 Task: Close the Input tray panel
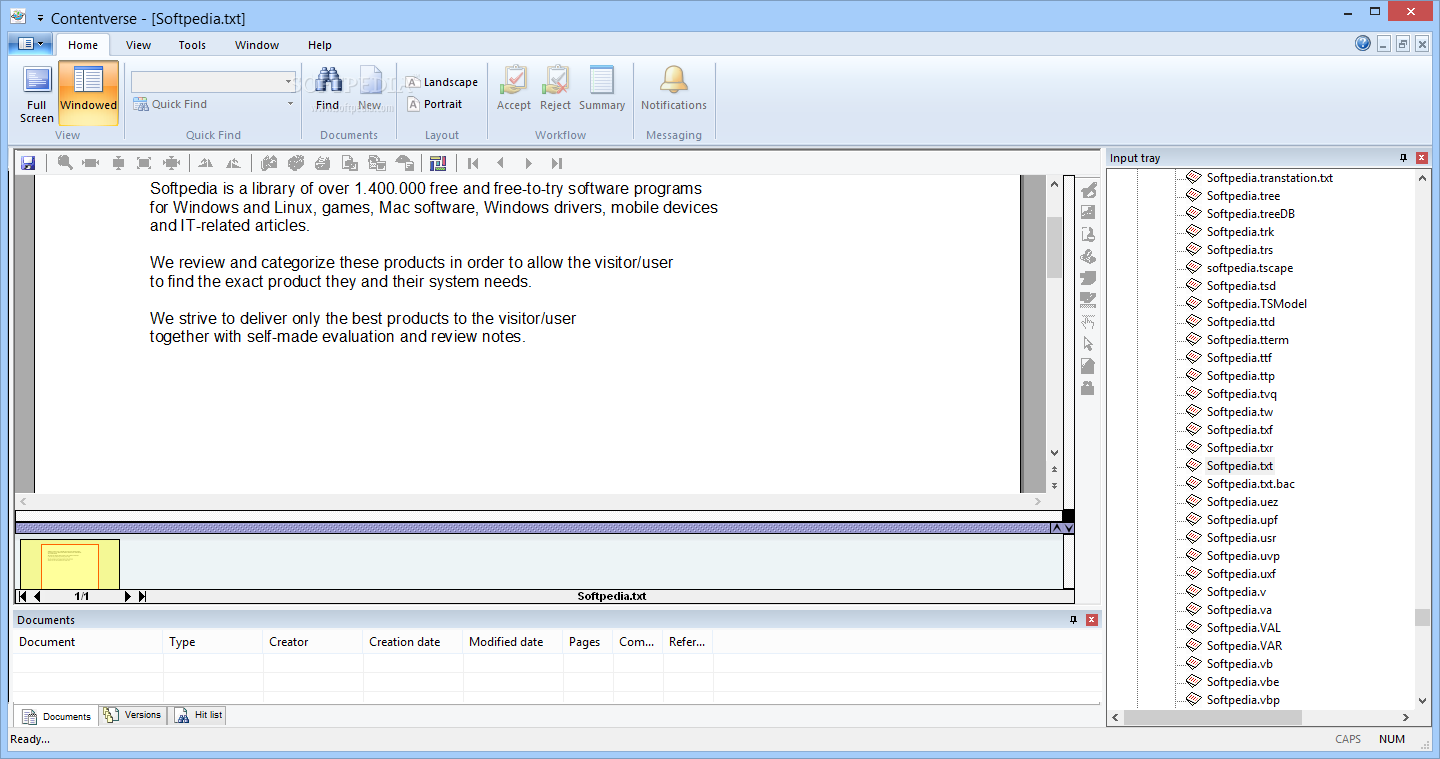tap(1422, 158)
